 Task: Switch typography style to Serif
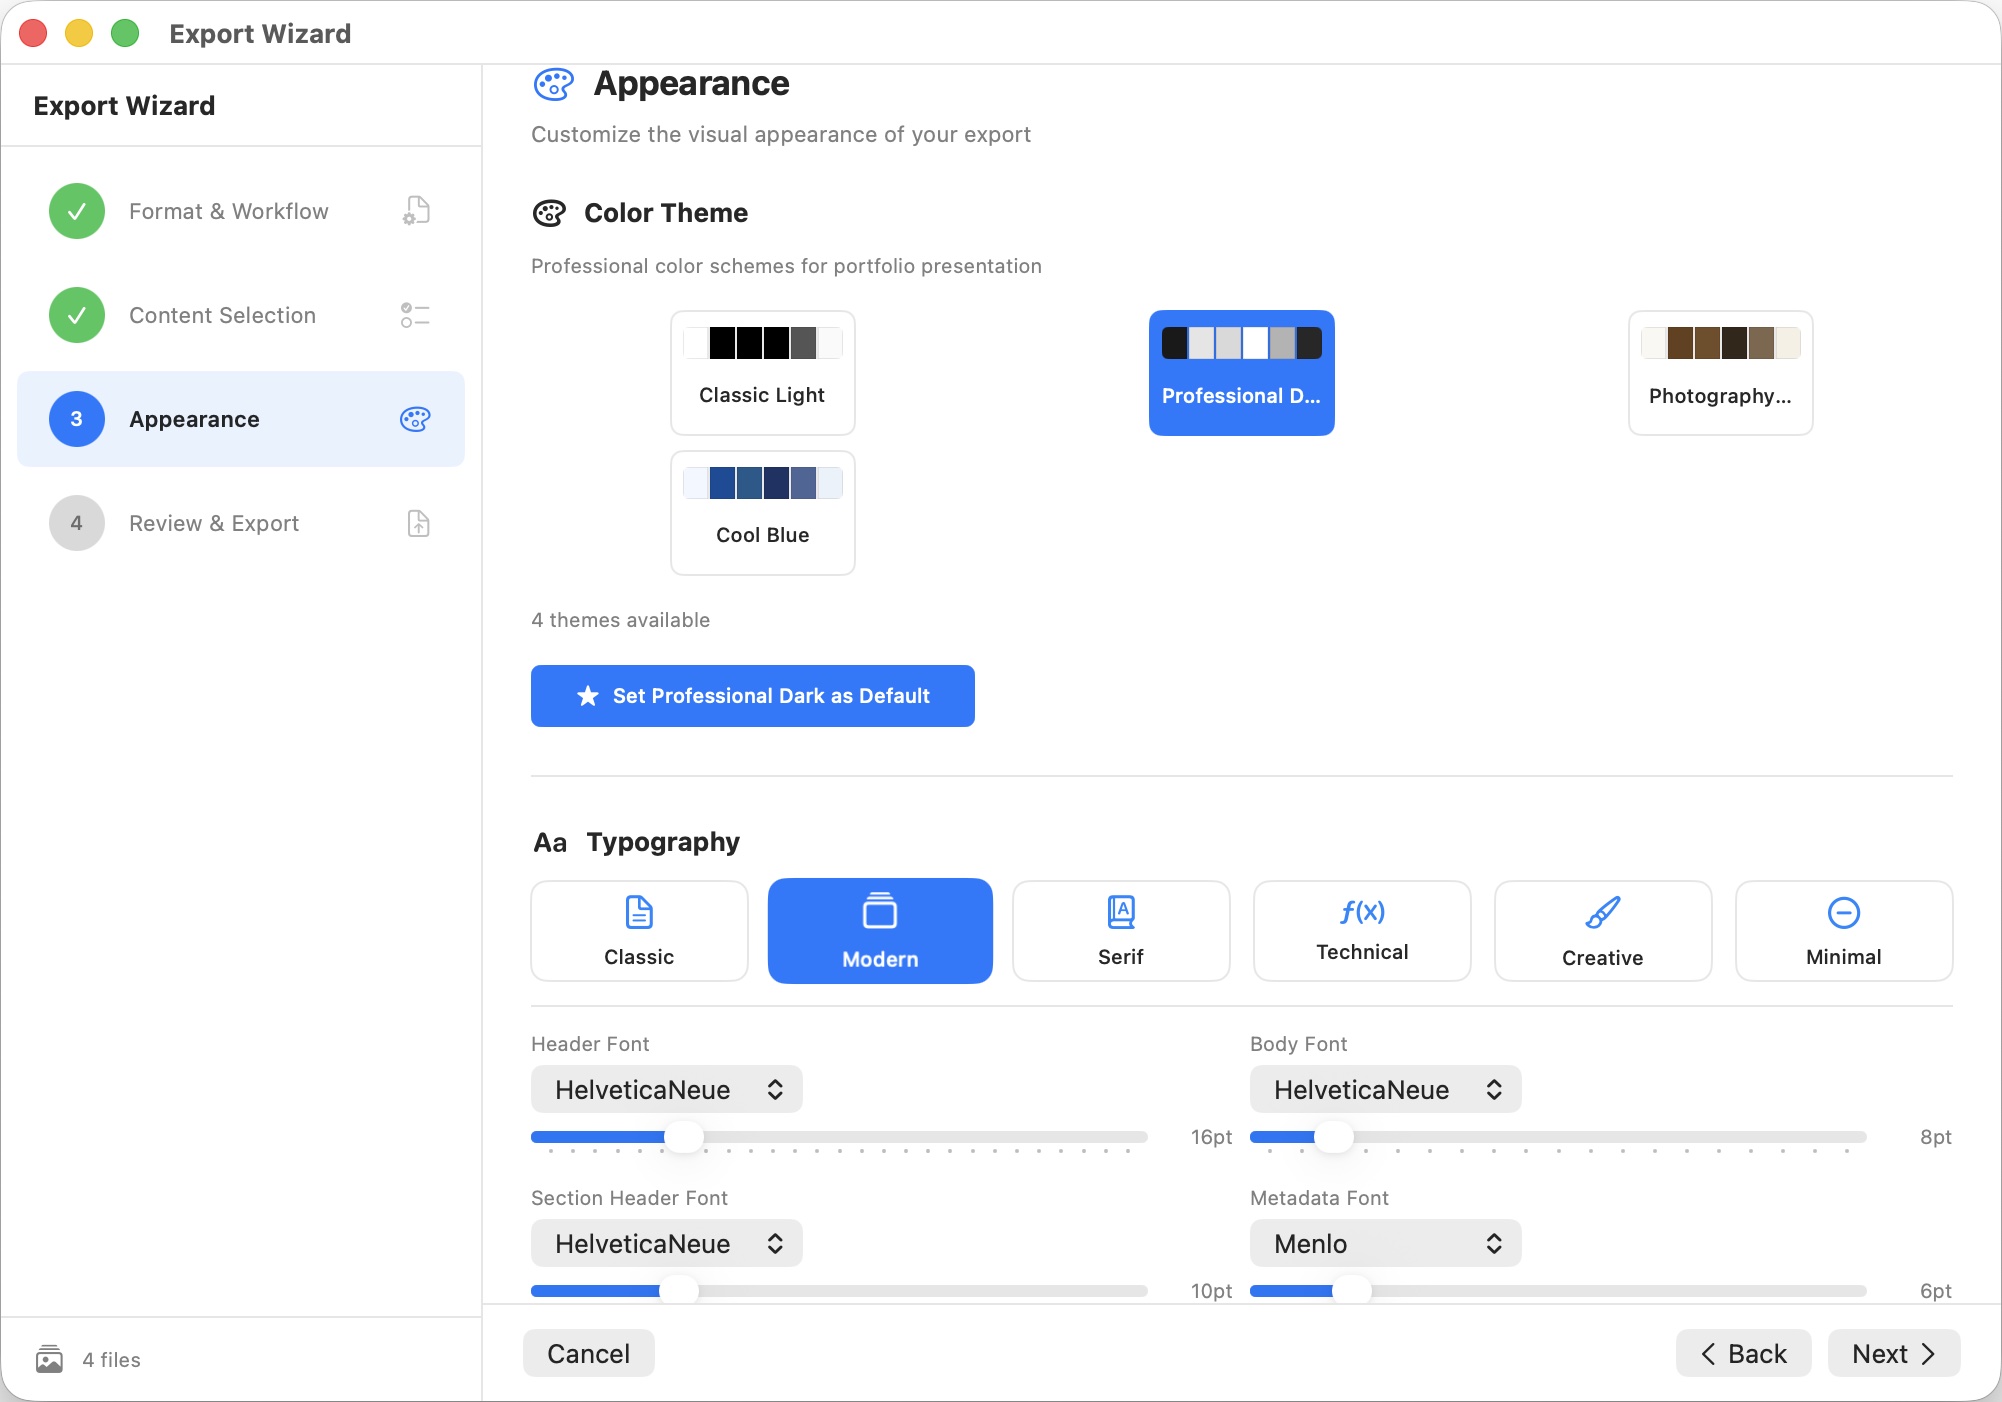tap(1120, 930)
